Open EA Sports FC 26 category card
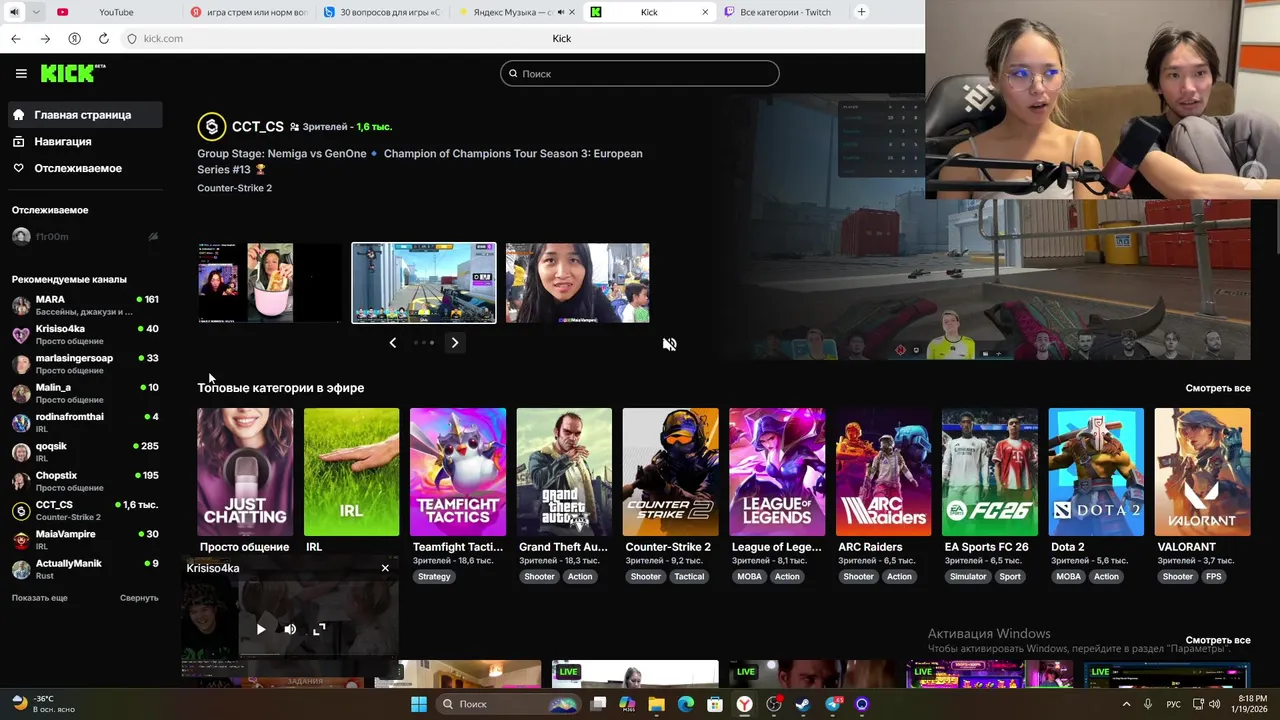Image resolution: width=1280 pixels, height=720 pixels. [990, 472]
